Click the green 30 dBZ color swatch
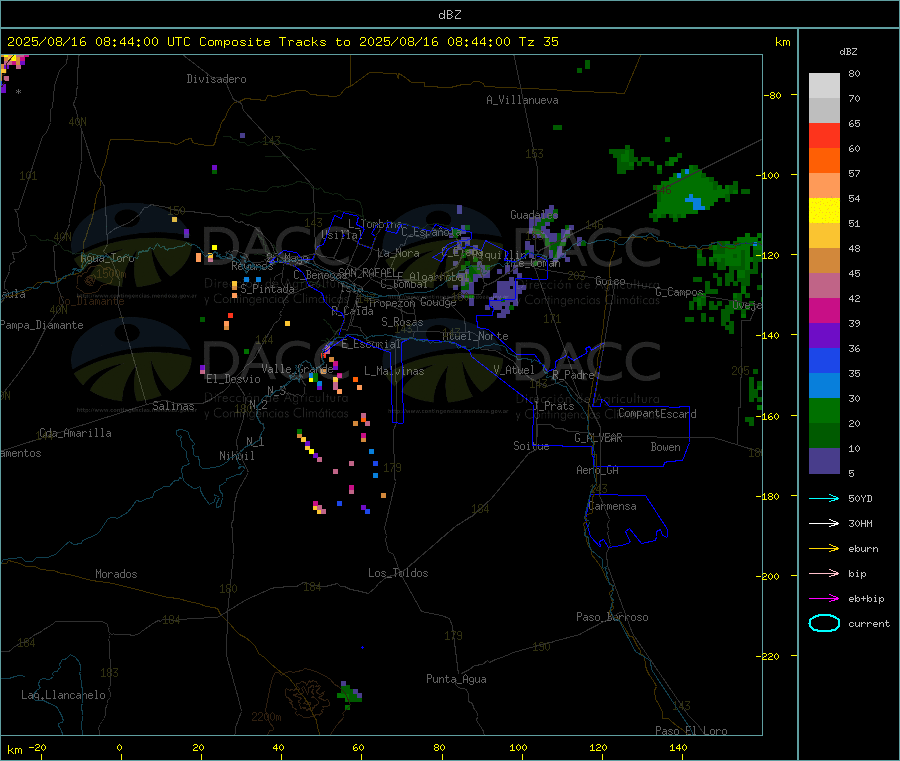Screen dimensions: 900x761 tap(824, 410)
